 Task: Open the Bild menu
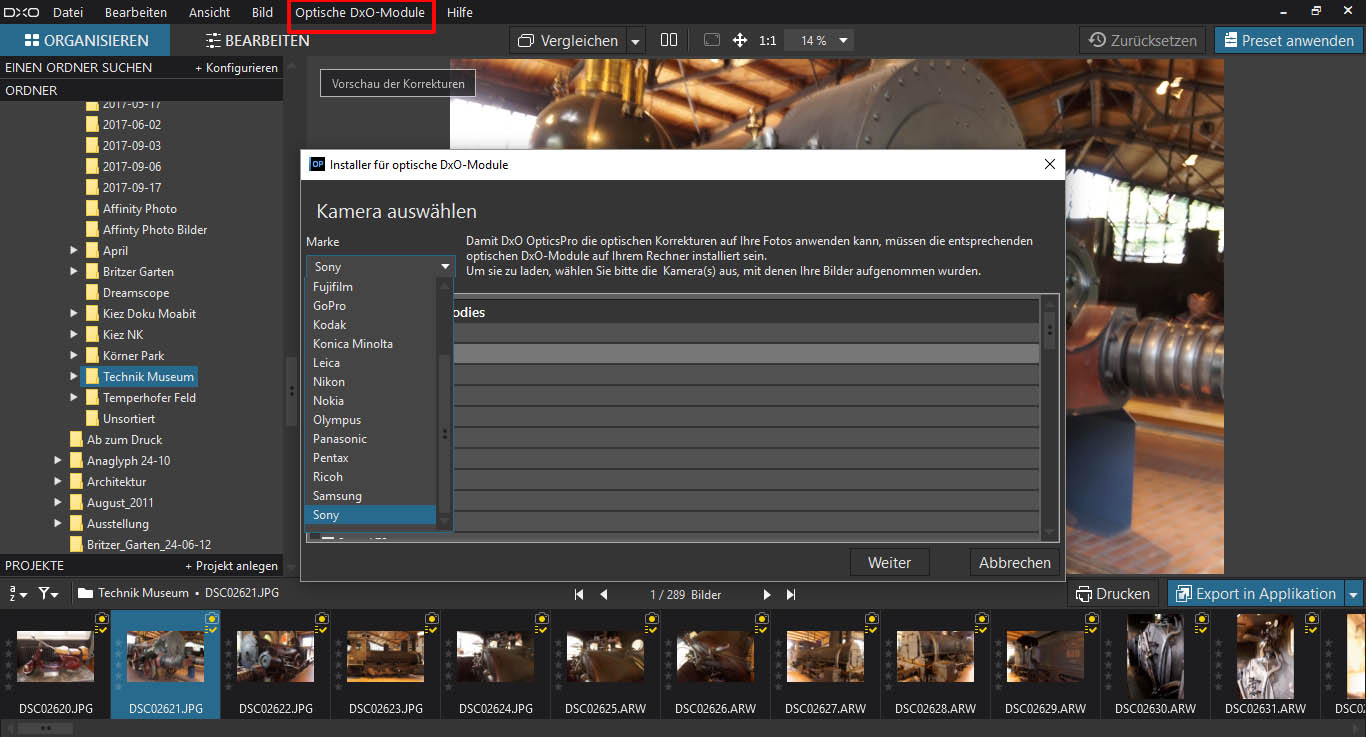click(x=262, y=13)
